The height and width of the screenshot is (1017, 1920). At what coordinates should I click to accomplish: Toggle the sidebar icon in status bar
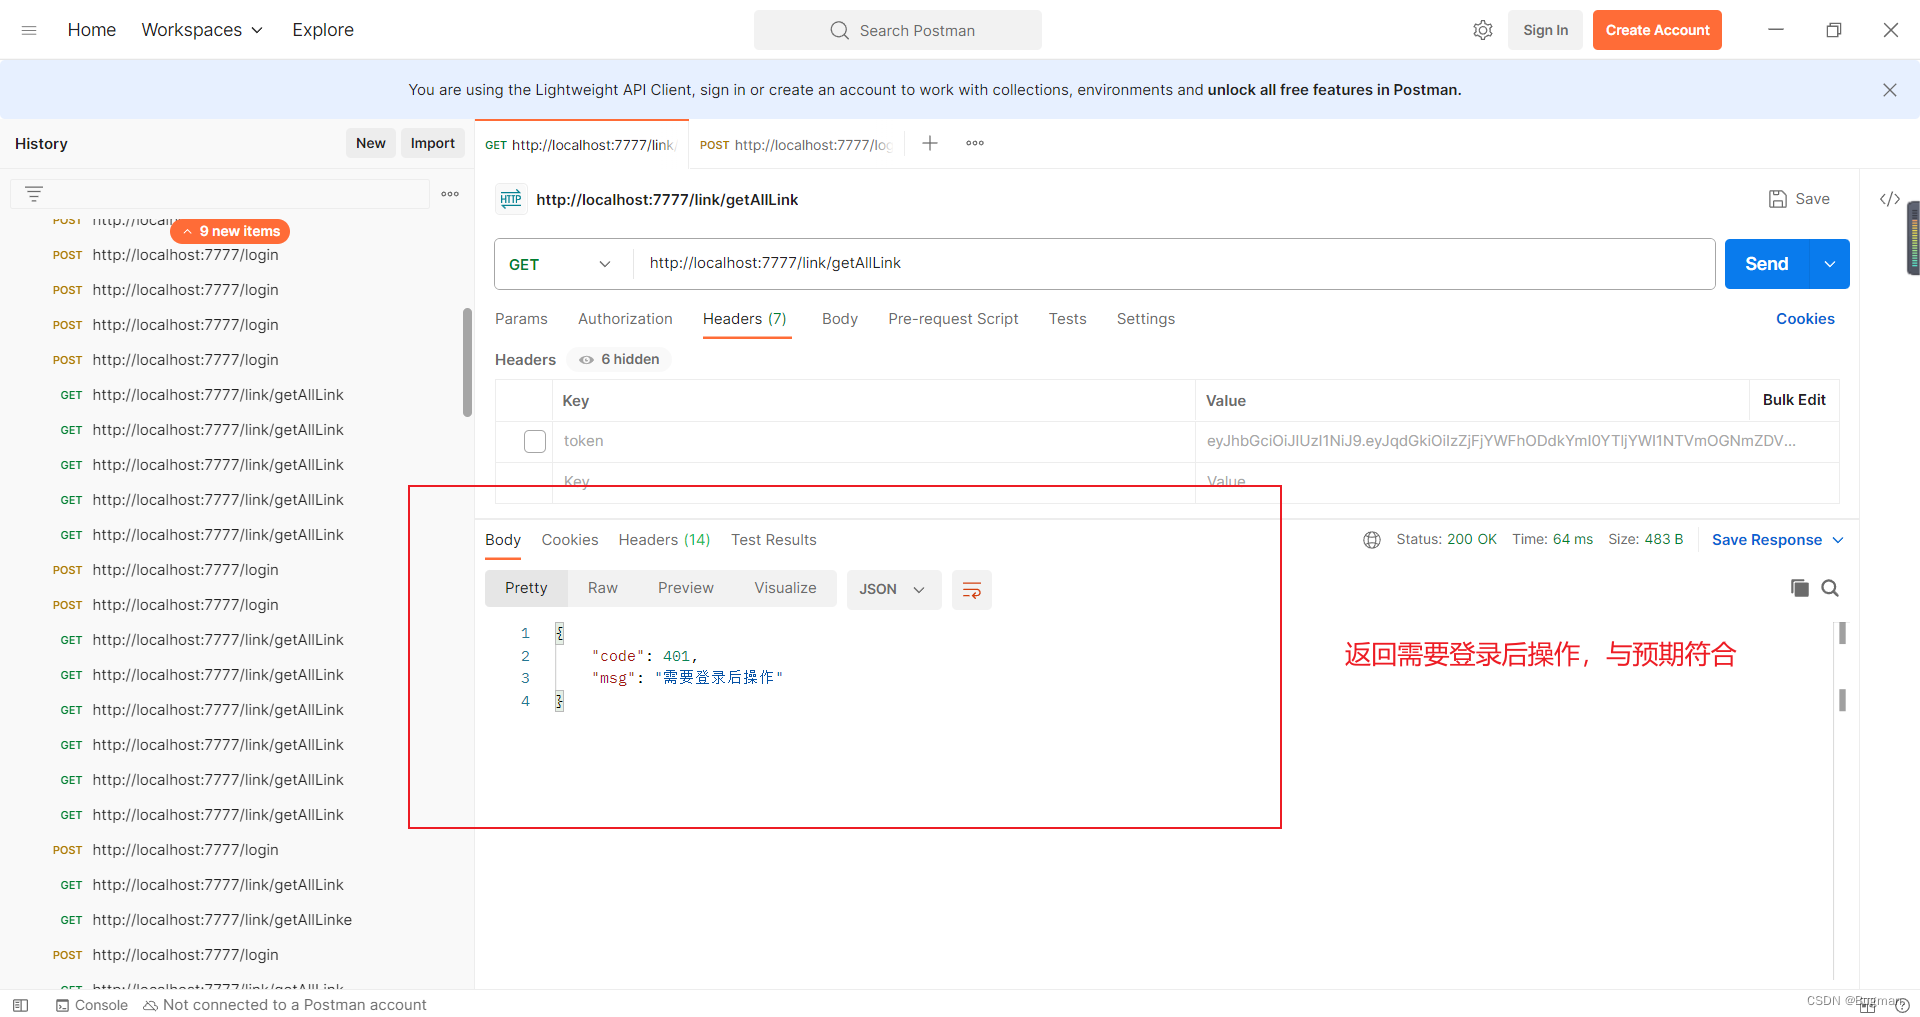tap(20, 1005)
